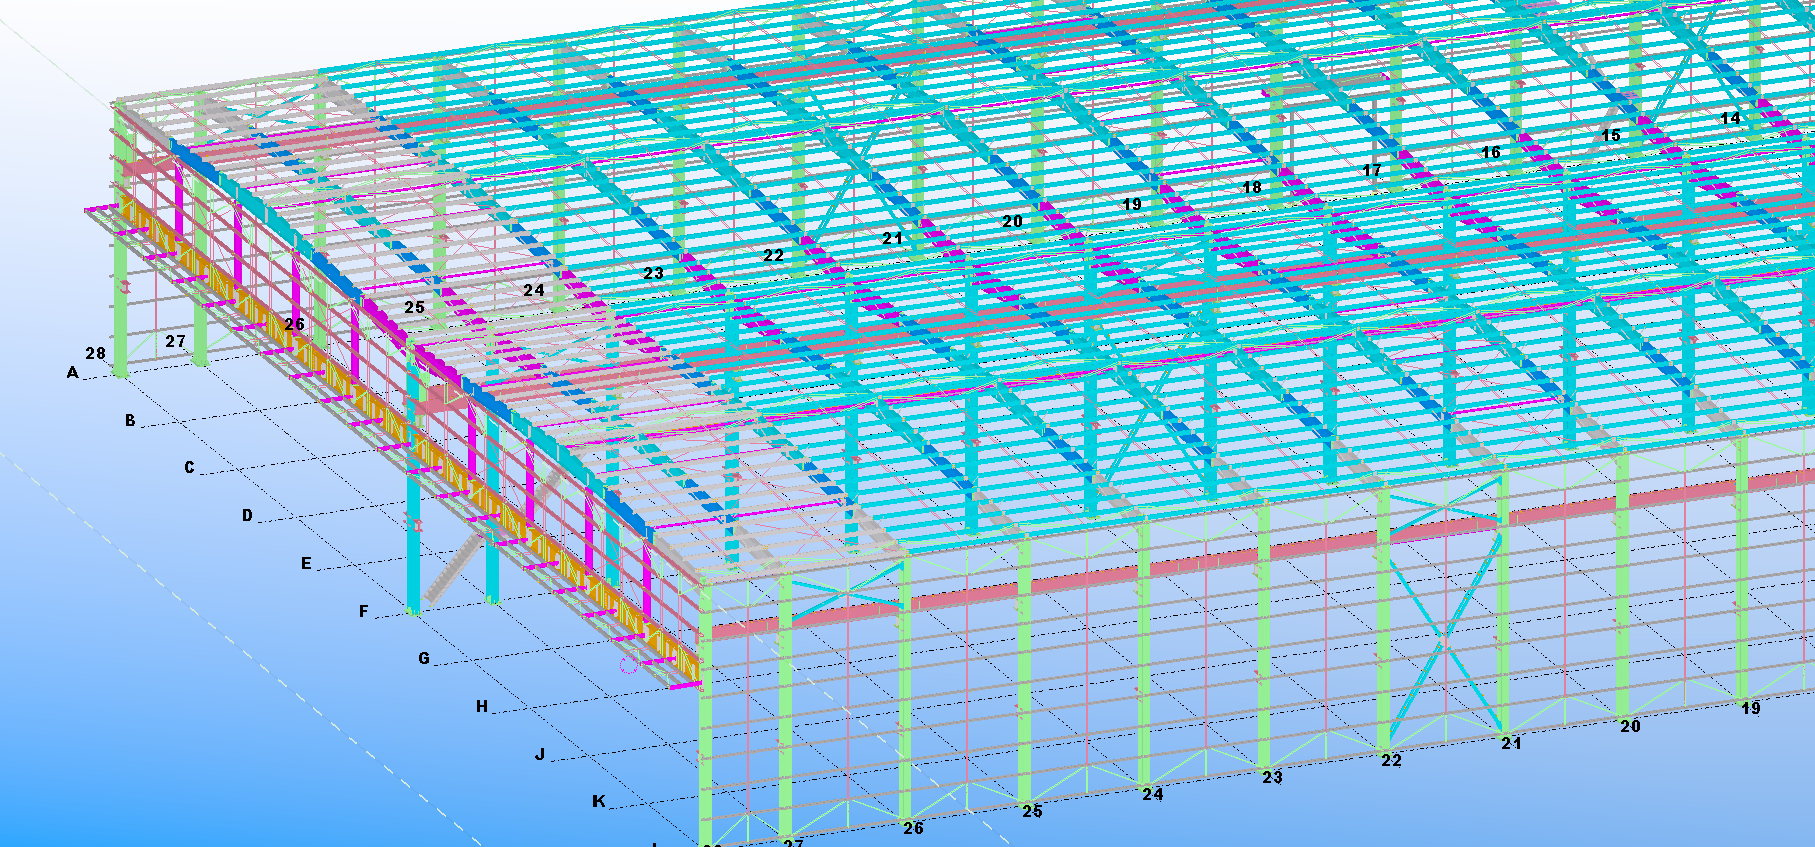Select grid label B
The width and height of the screenshot is (1815, 847).
(130, 421)
